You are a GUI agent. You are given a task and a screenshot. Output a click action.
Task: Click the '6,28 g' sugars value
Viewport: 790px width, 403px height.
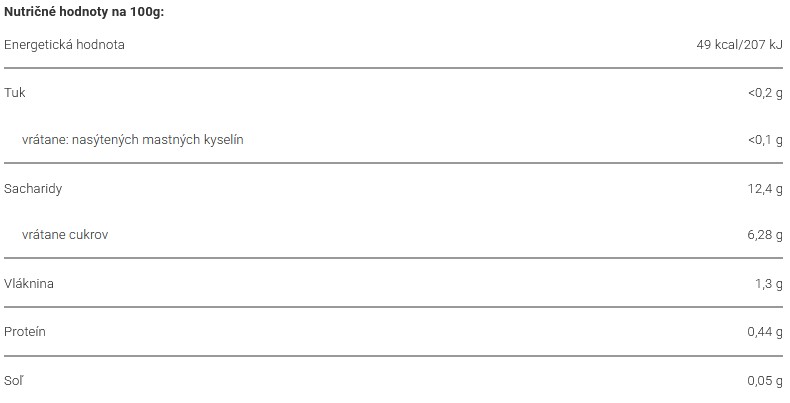click(x=765, y=235)
